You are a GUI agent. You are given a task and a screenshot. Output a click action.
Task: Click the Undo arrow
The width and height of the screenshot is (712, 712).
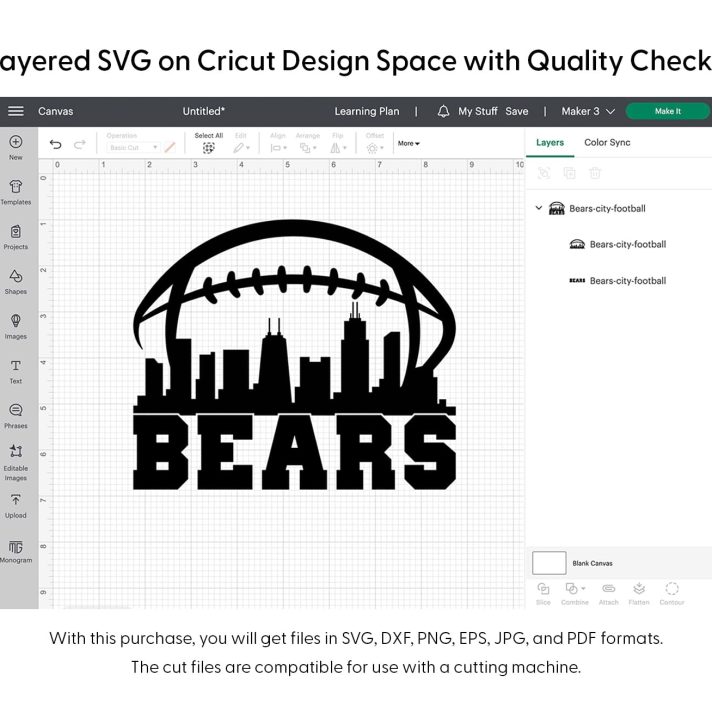coord(55,144)
